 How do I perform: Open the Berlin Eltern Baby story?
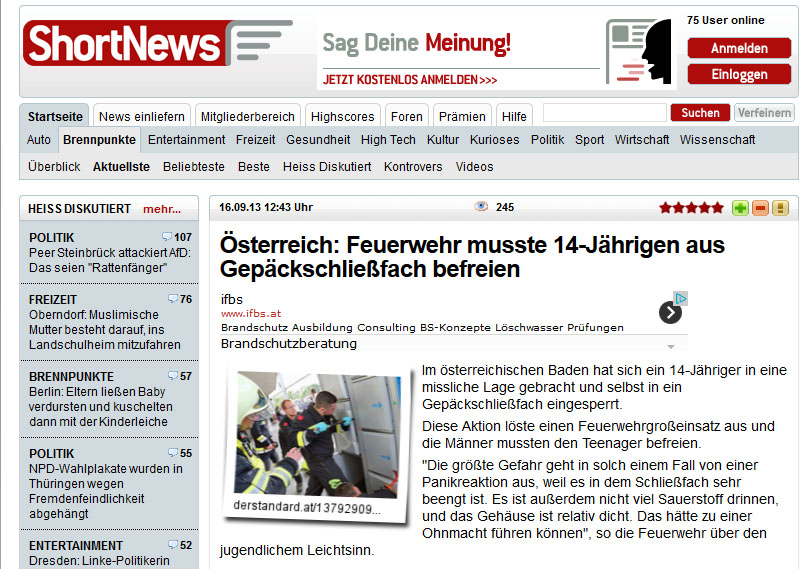(100, 406)
